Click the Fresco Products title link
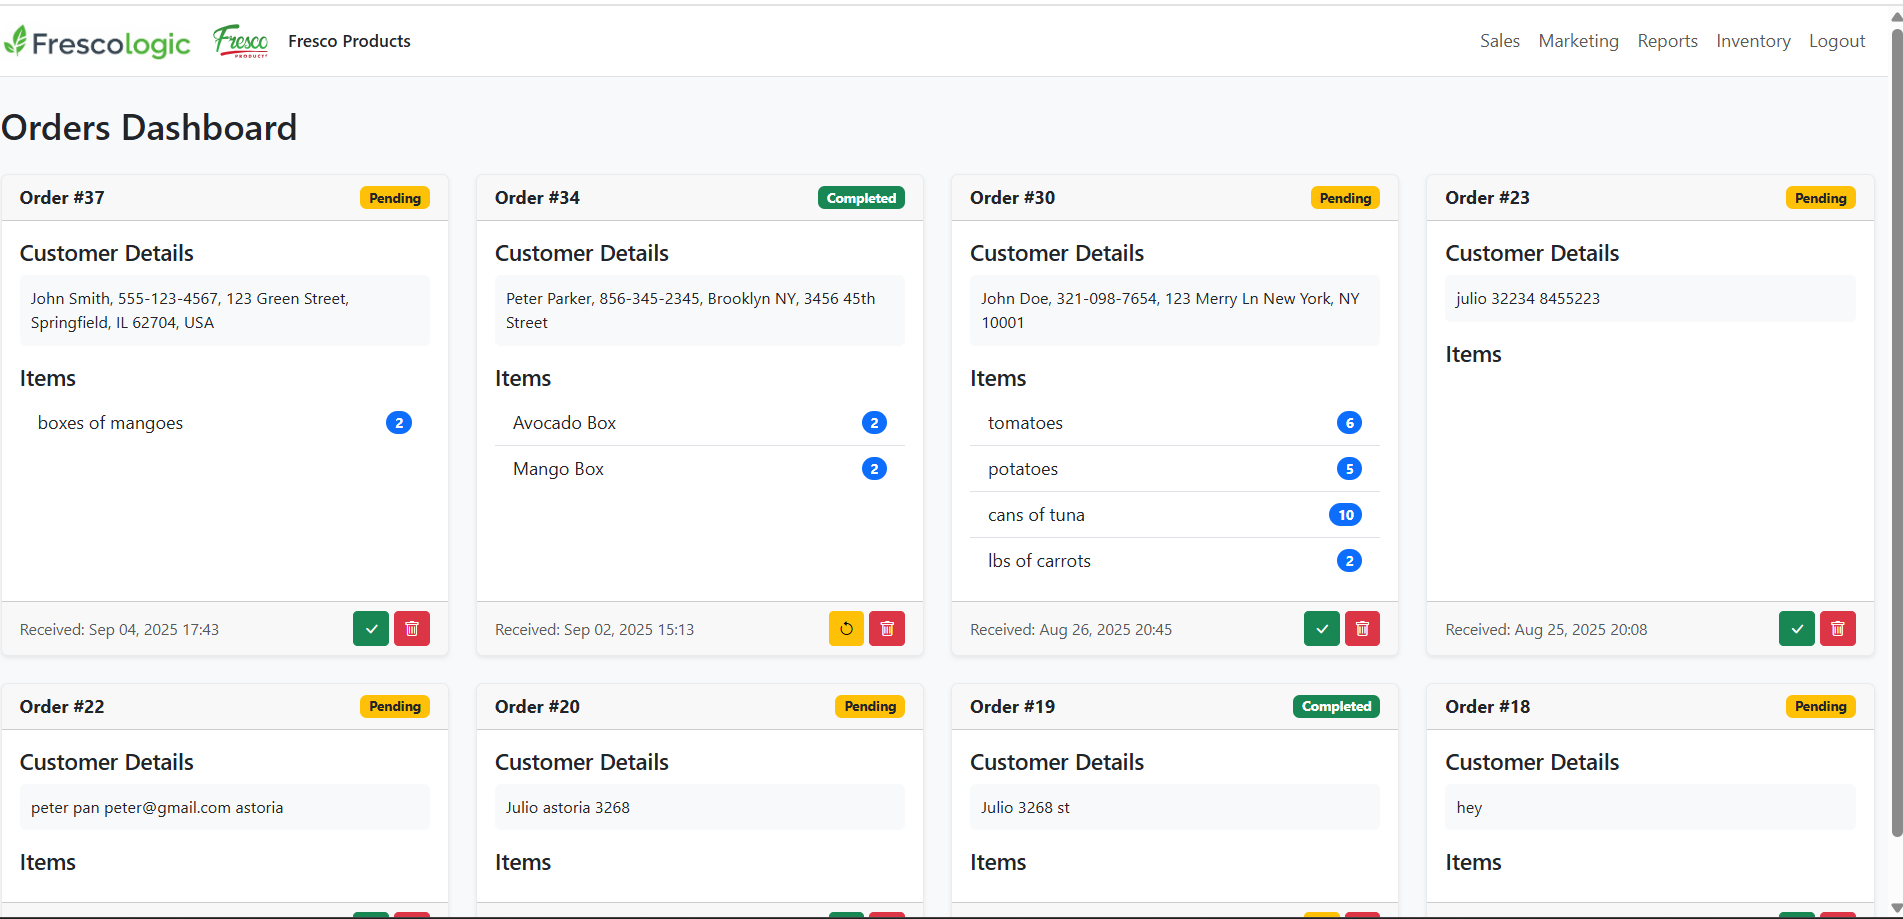The height and width of the screenshot is (919, 1903). click(x=349, y=41)
